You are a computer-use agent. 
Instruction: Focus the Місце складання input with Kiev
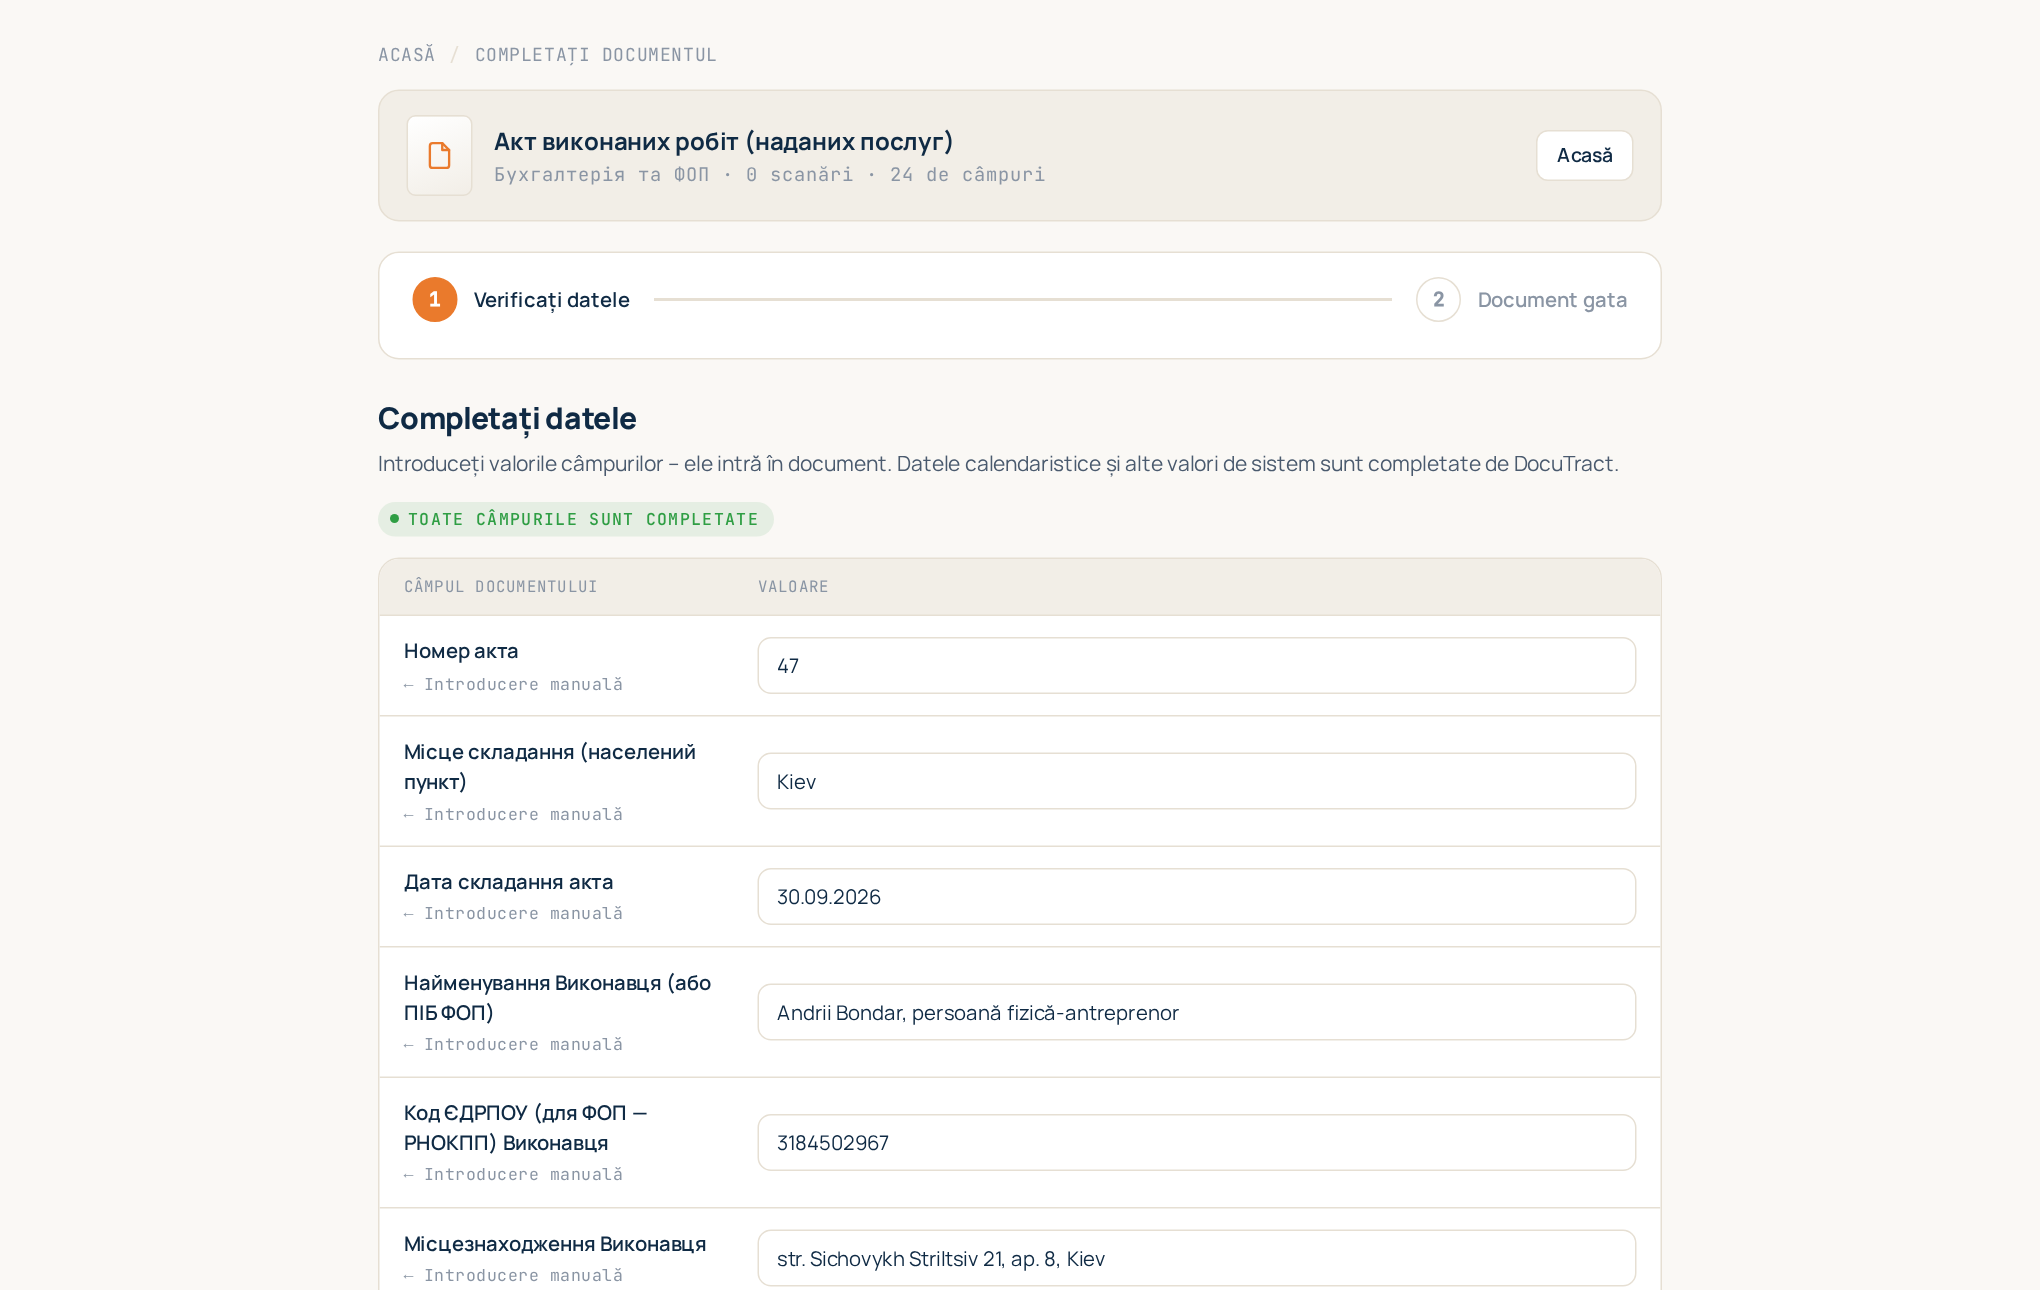(x=1196, y=781)
